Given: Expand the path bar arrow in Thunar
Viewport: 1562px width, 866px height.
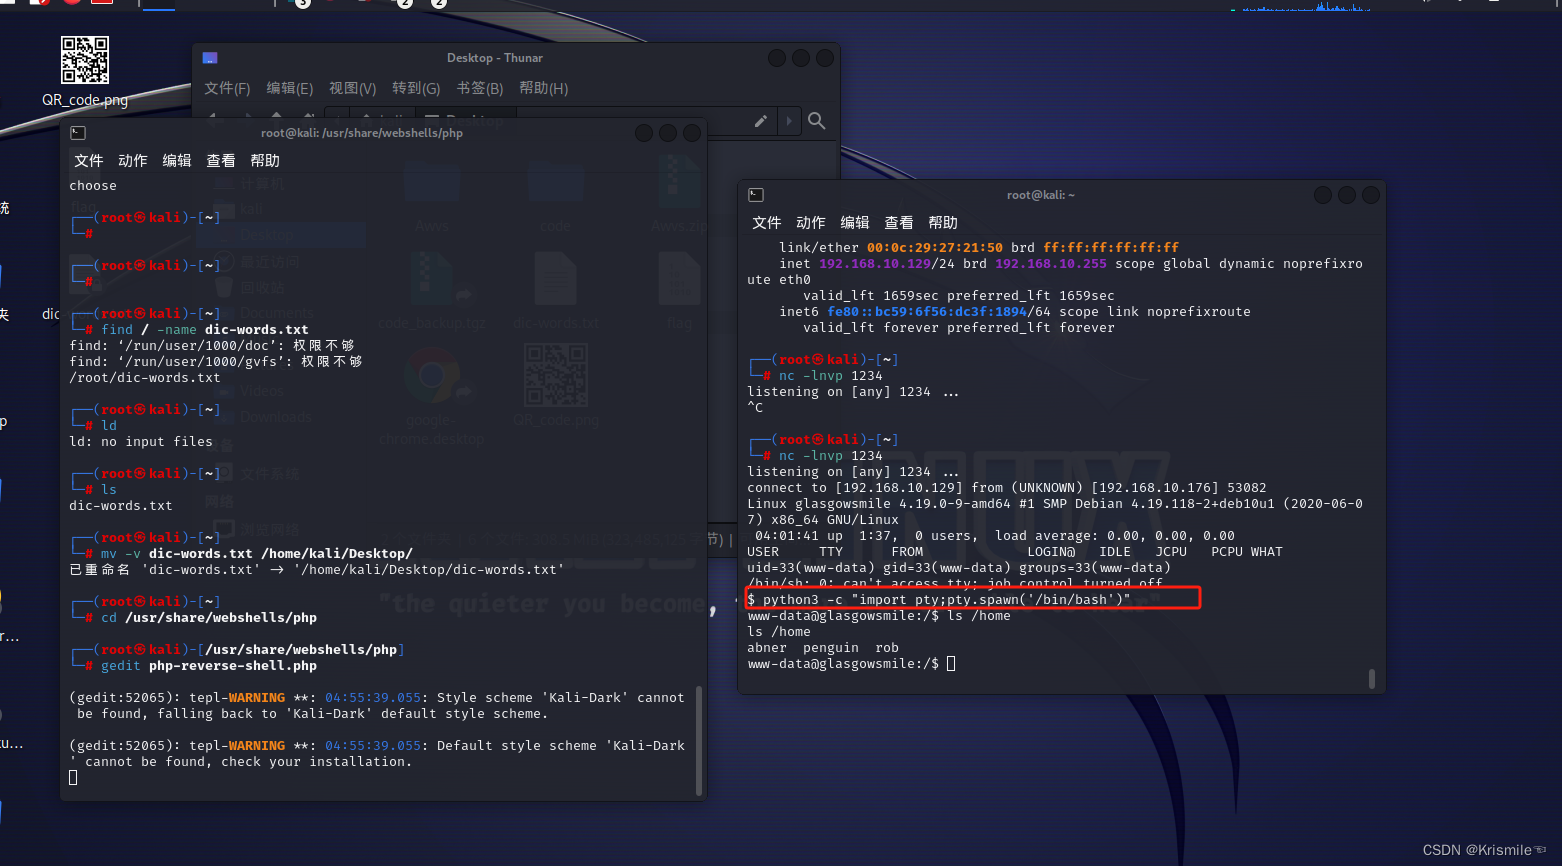Looking at the screenshot, I should tap(789, 121).
